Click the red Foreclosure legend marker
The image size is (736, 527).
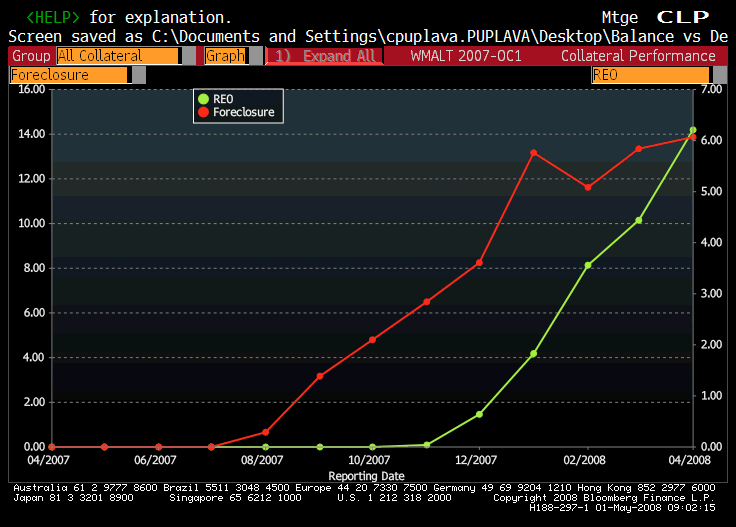tap(204, 112)
